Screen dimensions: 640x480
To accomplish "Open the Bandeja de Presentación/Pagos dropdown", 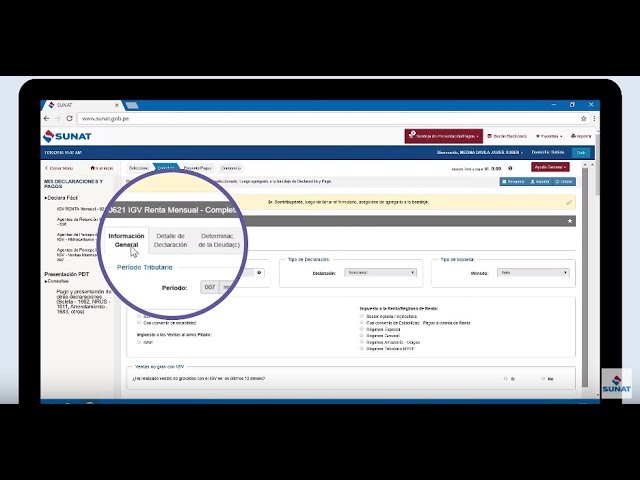I will (x=444, y=136).
